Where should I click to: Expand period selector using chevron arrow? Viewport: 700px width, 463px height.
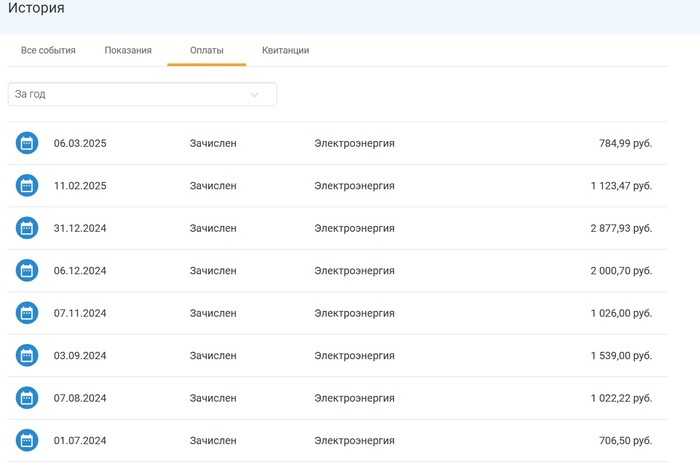click(254, 95)
